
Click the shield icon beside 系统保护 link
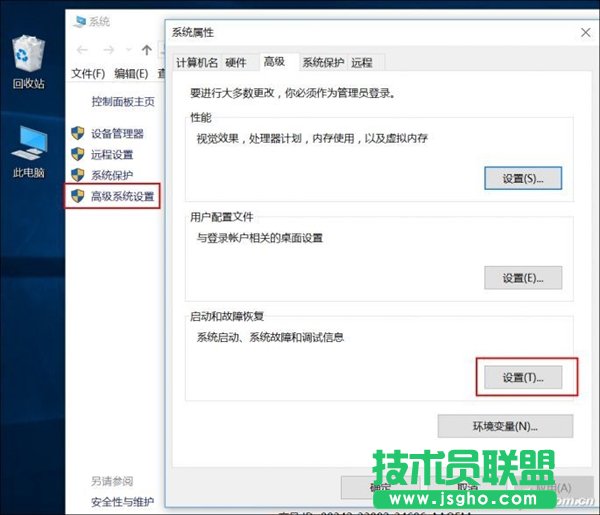[x=78, y=175]
